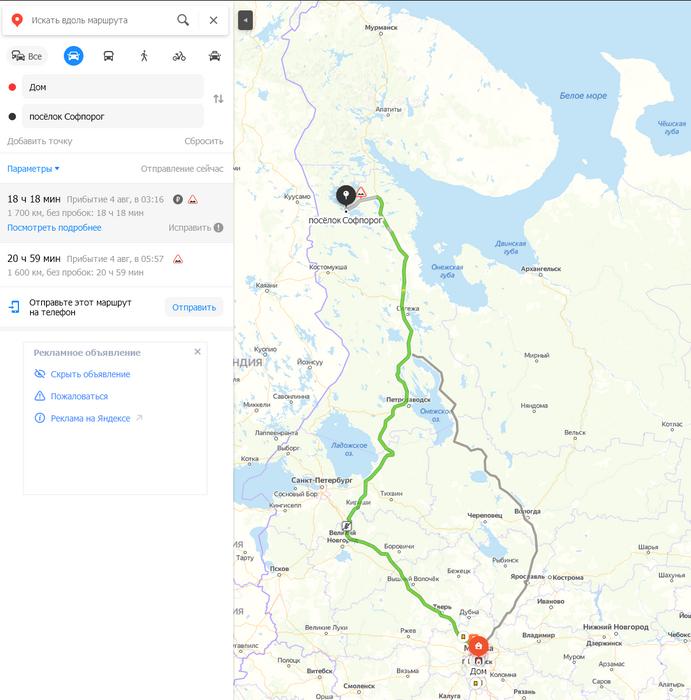Image resolution: width=691 pixels, height=700 pixels.
Task: Click the search magnifier icon
Action: coord(183,20)
